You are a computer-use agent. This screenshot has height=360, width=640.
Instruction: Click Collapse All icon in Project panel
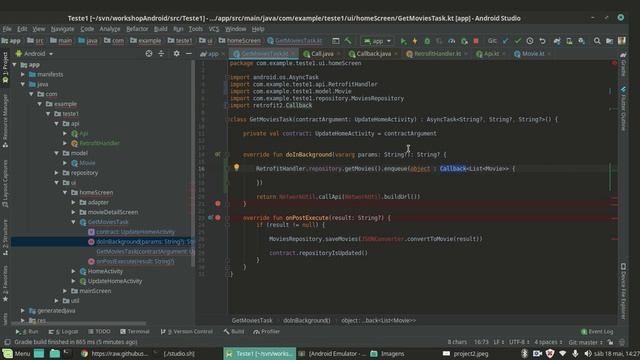[161, 53]
